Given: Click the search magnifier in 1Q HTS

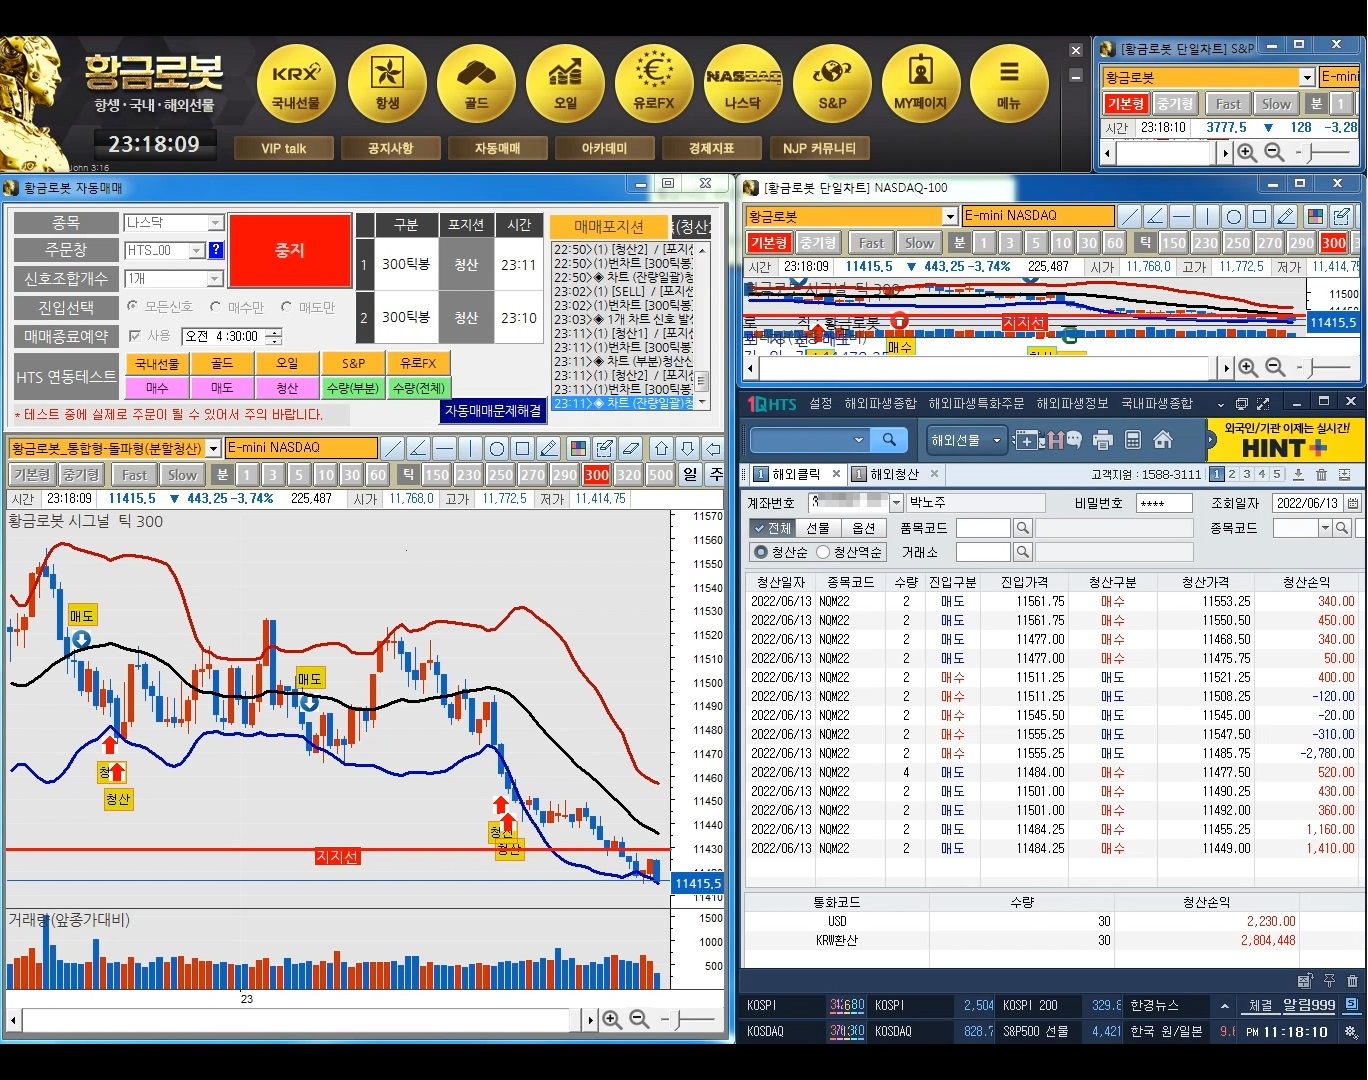Looking at the screenshot, I should pyautogui.click(x=889, y=440).
